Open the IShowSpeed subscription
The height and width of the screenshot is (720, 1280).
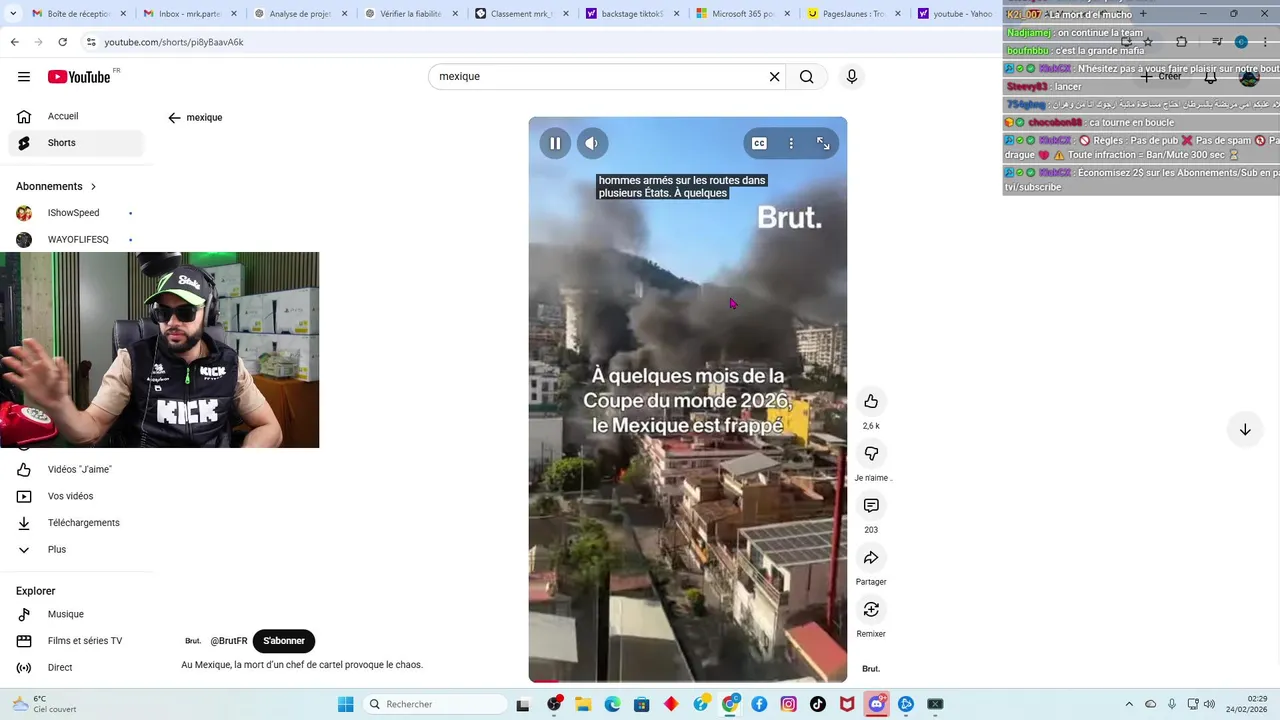coord(76,213)
